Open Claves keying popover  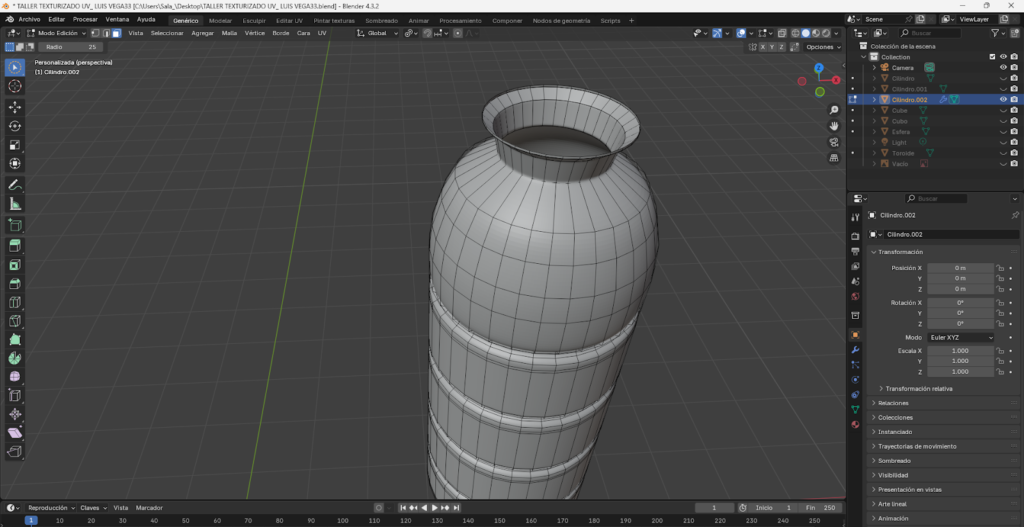93,508
